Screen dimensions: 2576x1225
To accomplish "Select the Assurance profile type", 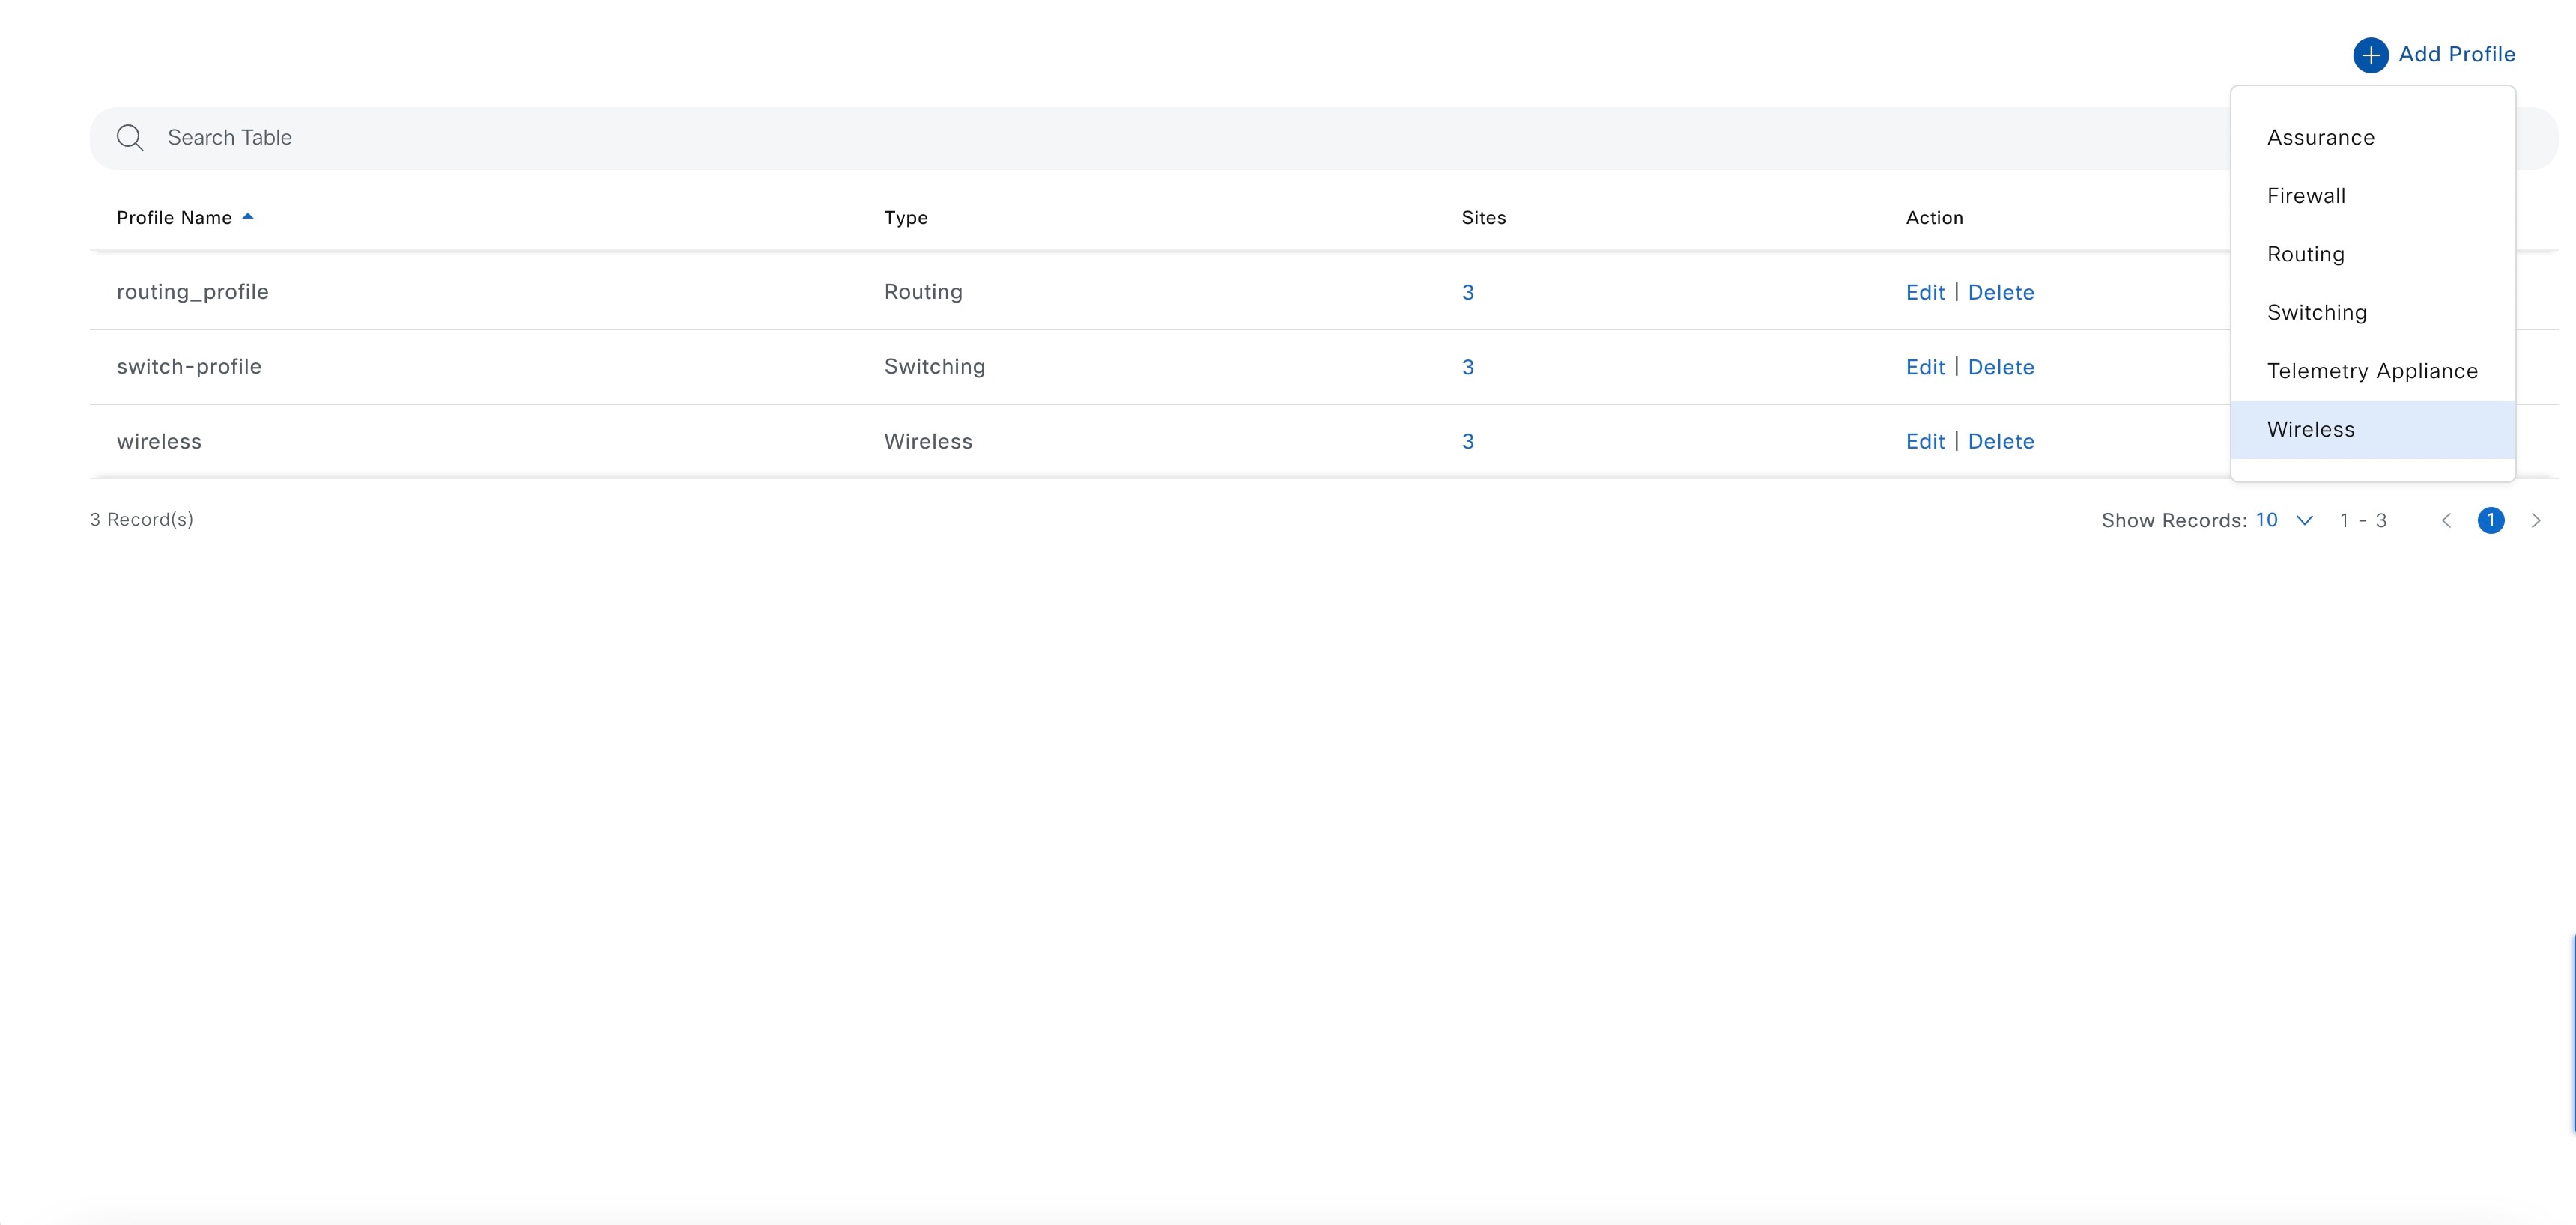I will point(2321,138).
